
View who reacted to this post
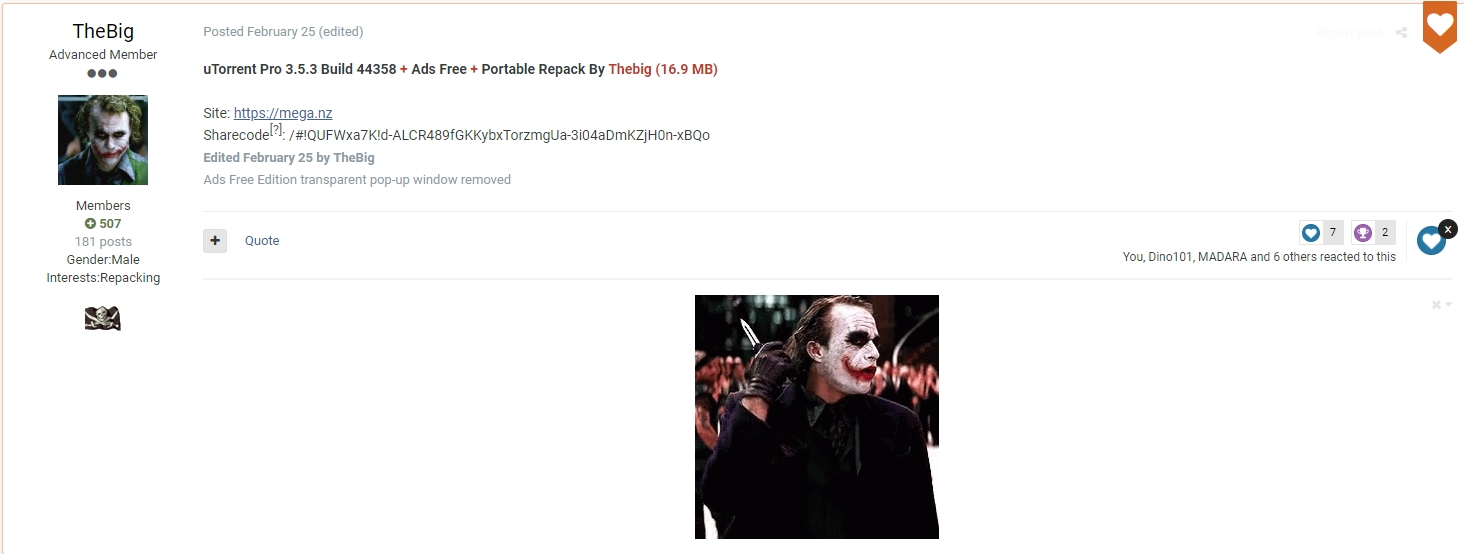(1259, 257)
